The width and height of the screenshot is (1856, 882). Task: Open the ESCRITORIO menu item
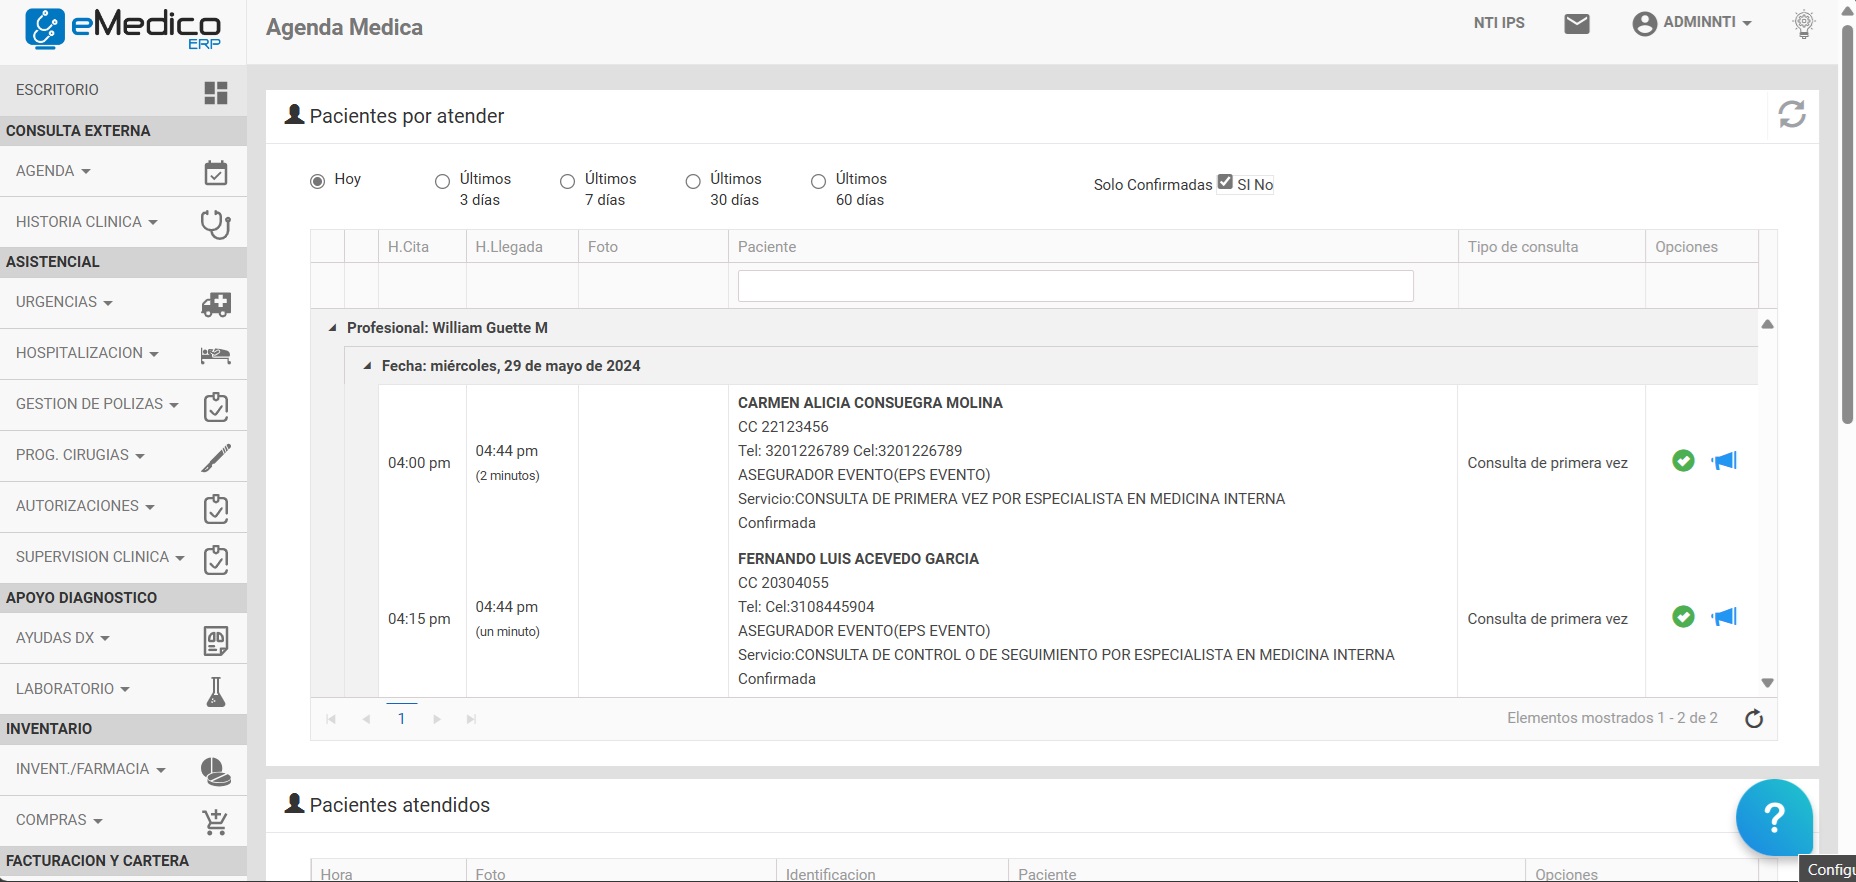coord(57,90)
